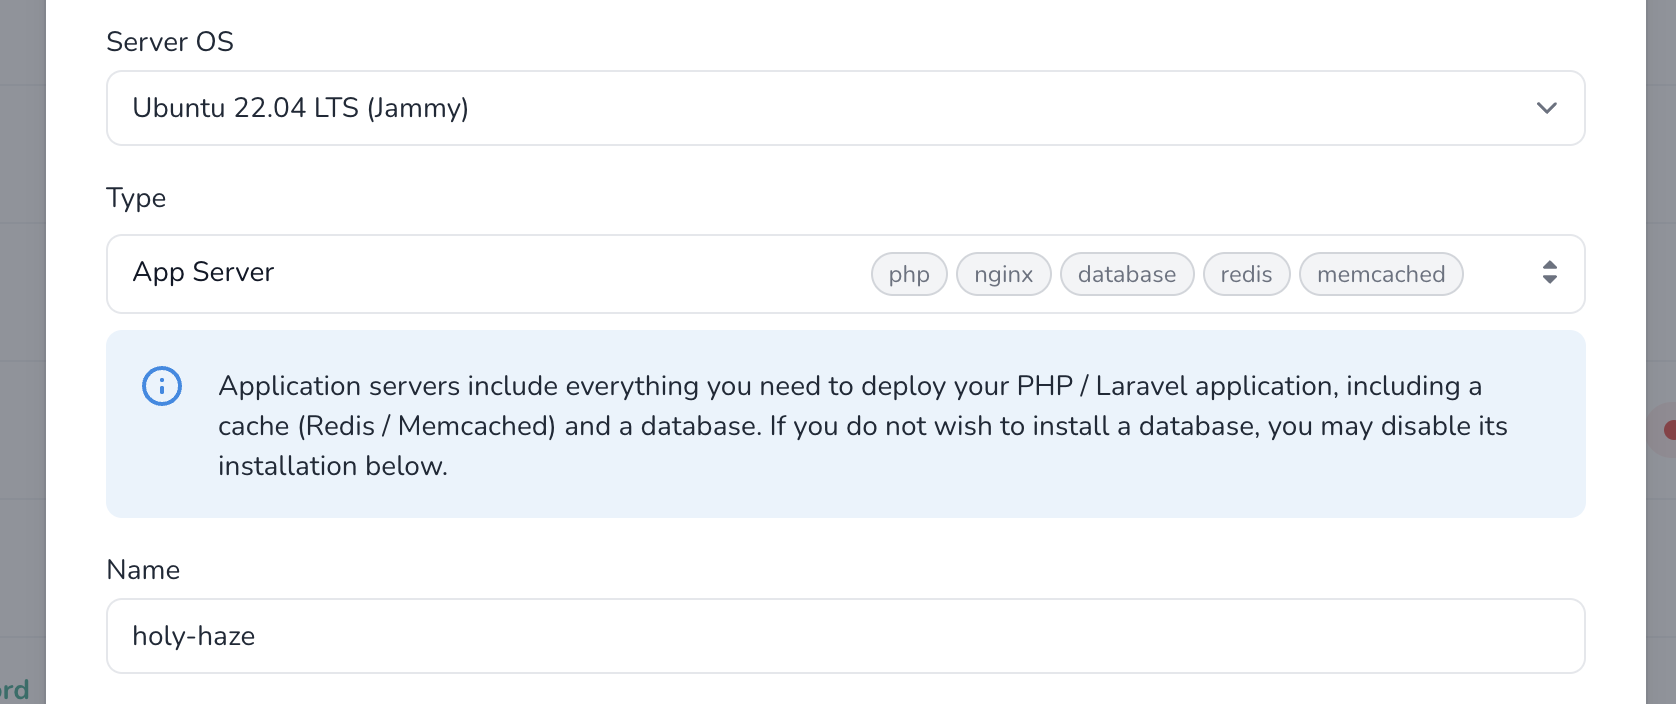Click the database badge in the Type field

tap(1126, 274)
